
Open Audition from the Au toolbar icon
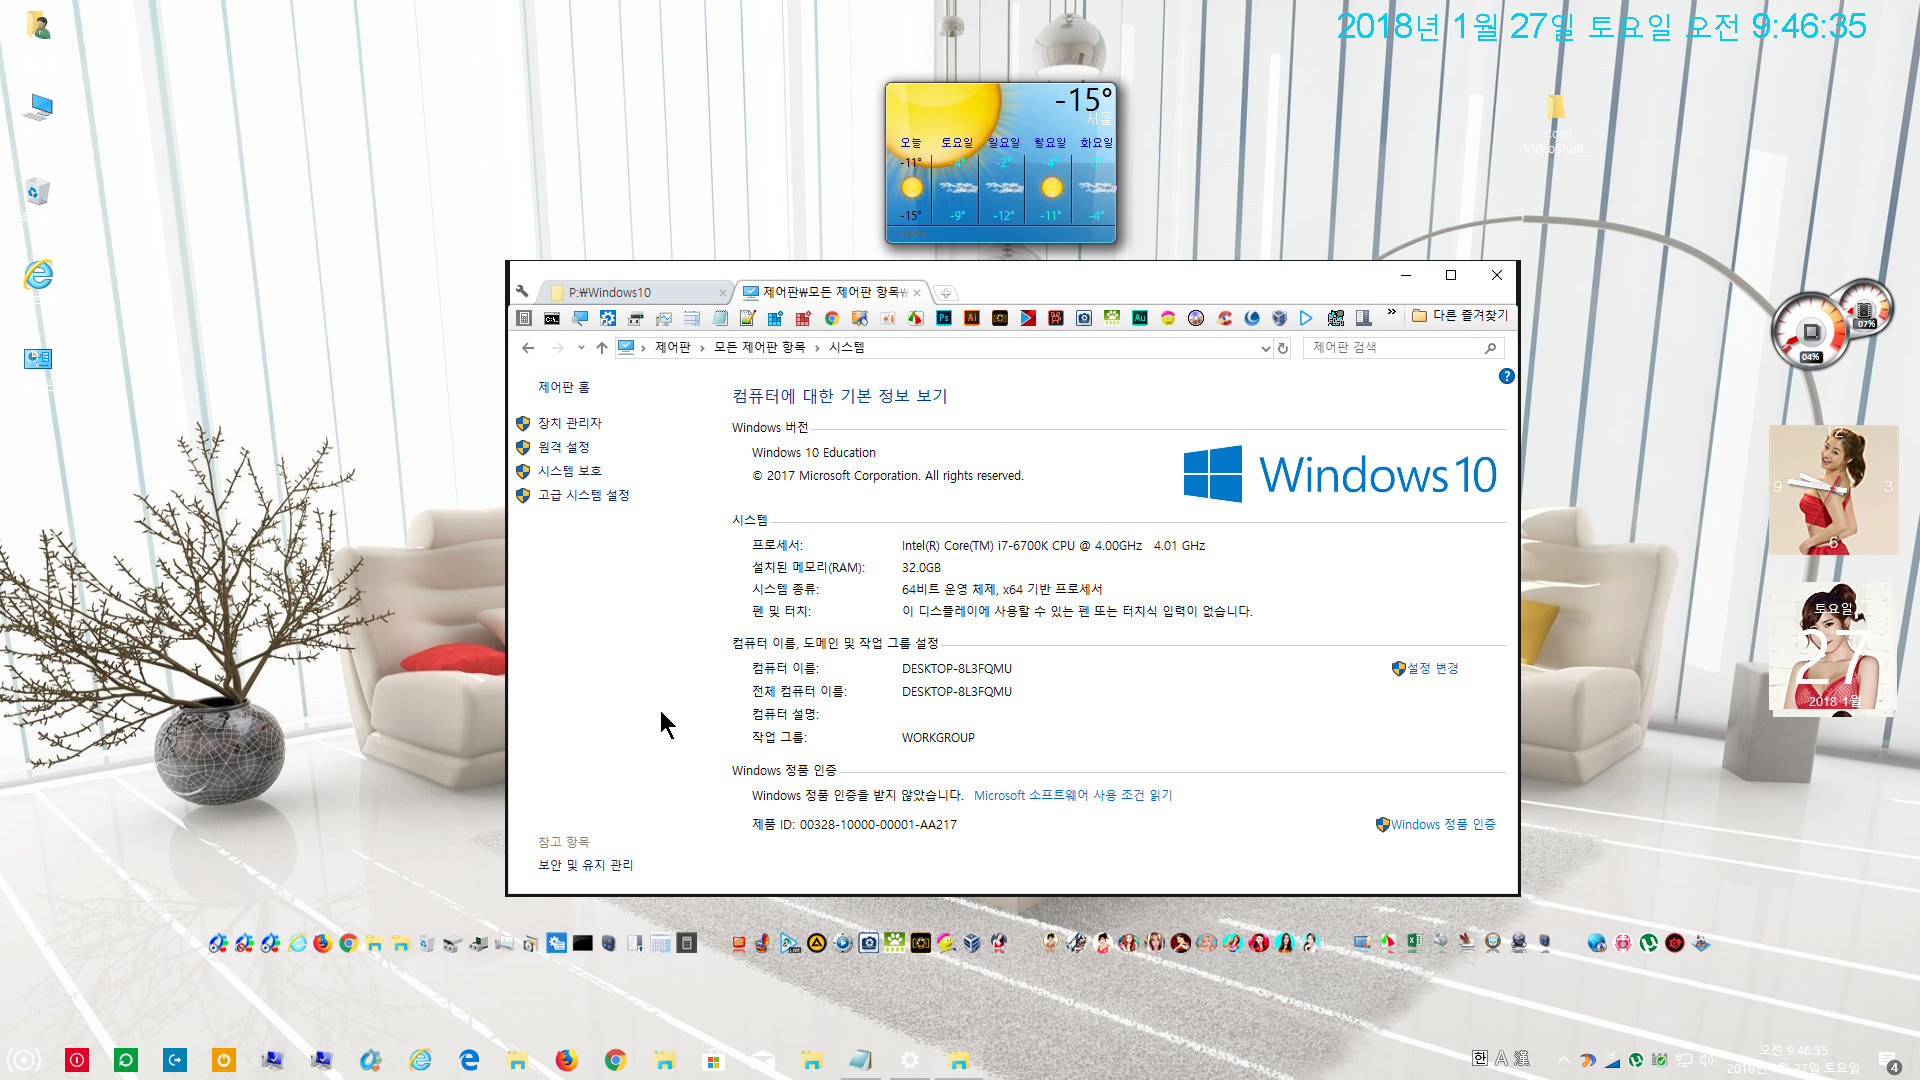tap(1140, 318)
